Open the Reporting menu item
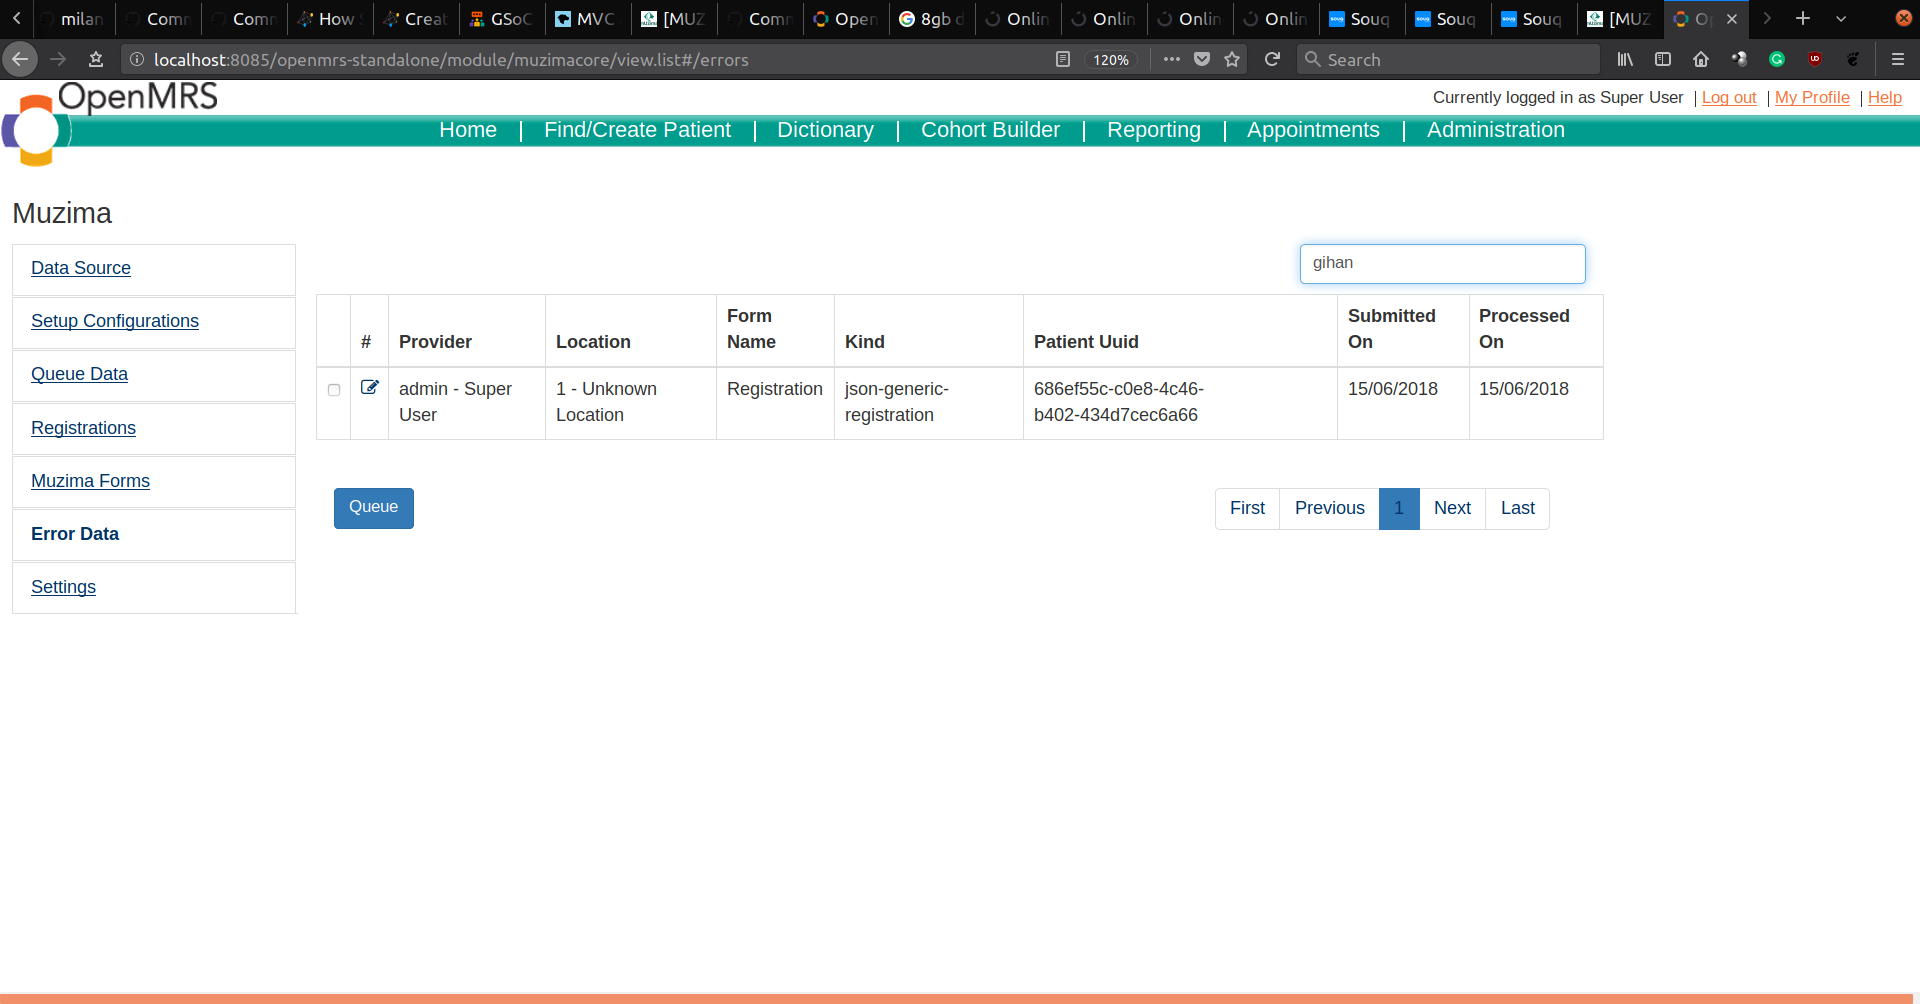This screenshot has height=1004, width=1920. tap(1153, 130)
